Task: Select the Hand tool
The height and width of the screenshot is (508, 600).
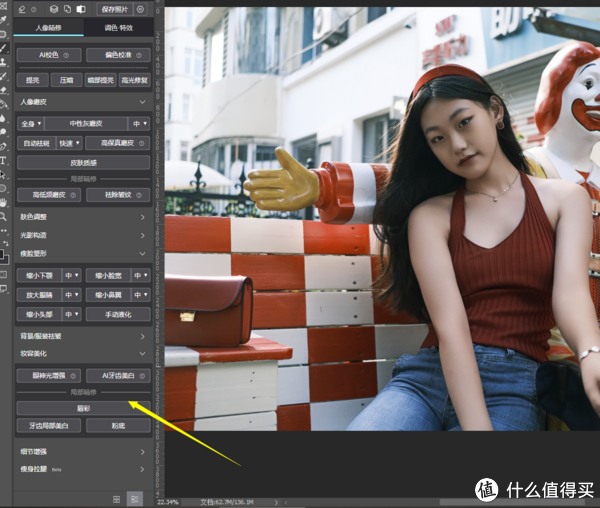Action: point(4,201)
